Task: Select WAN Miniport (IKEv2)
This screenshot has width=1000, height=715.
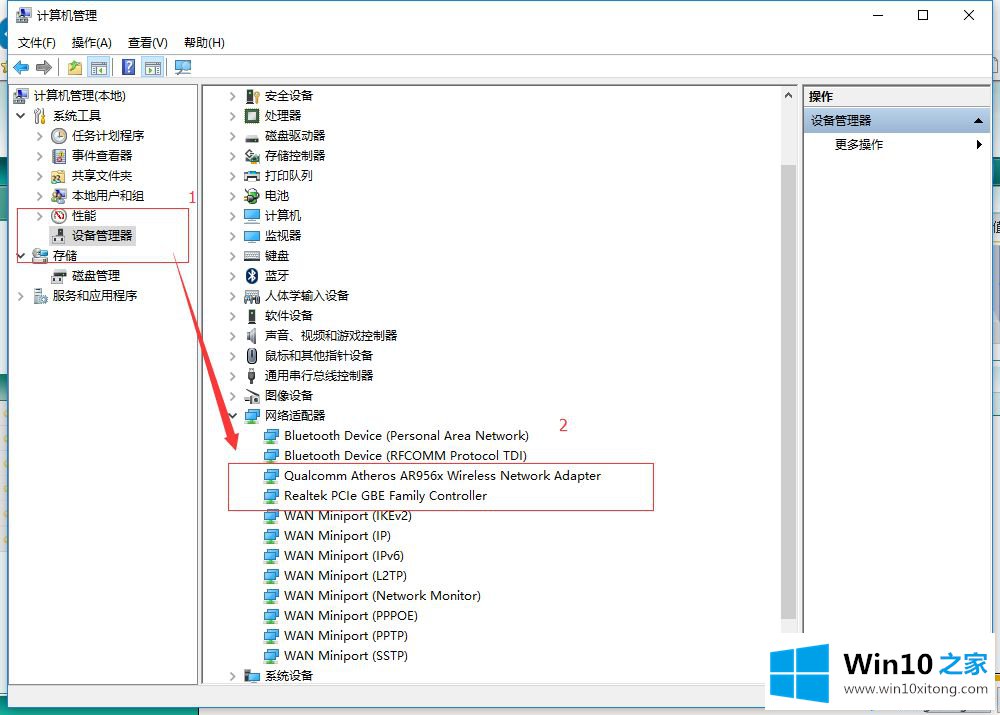Action: pyautogui.click(x=348, y=515)
